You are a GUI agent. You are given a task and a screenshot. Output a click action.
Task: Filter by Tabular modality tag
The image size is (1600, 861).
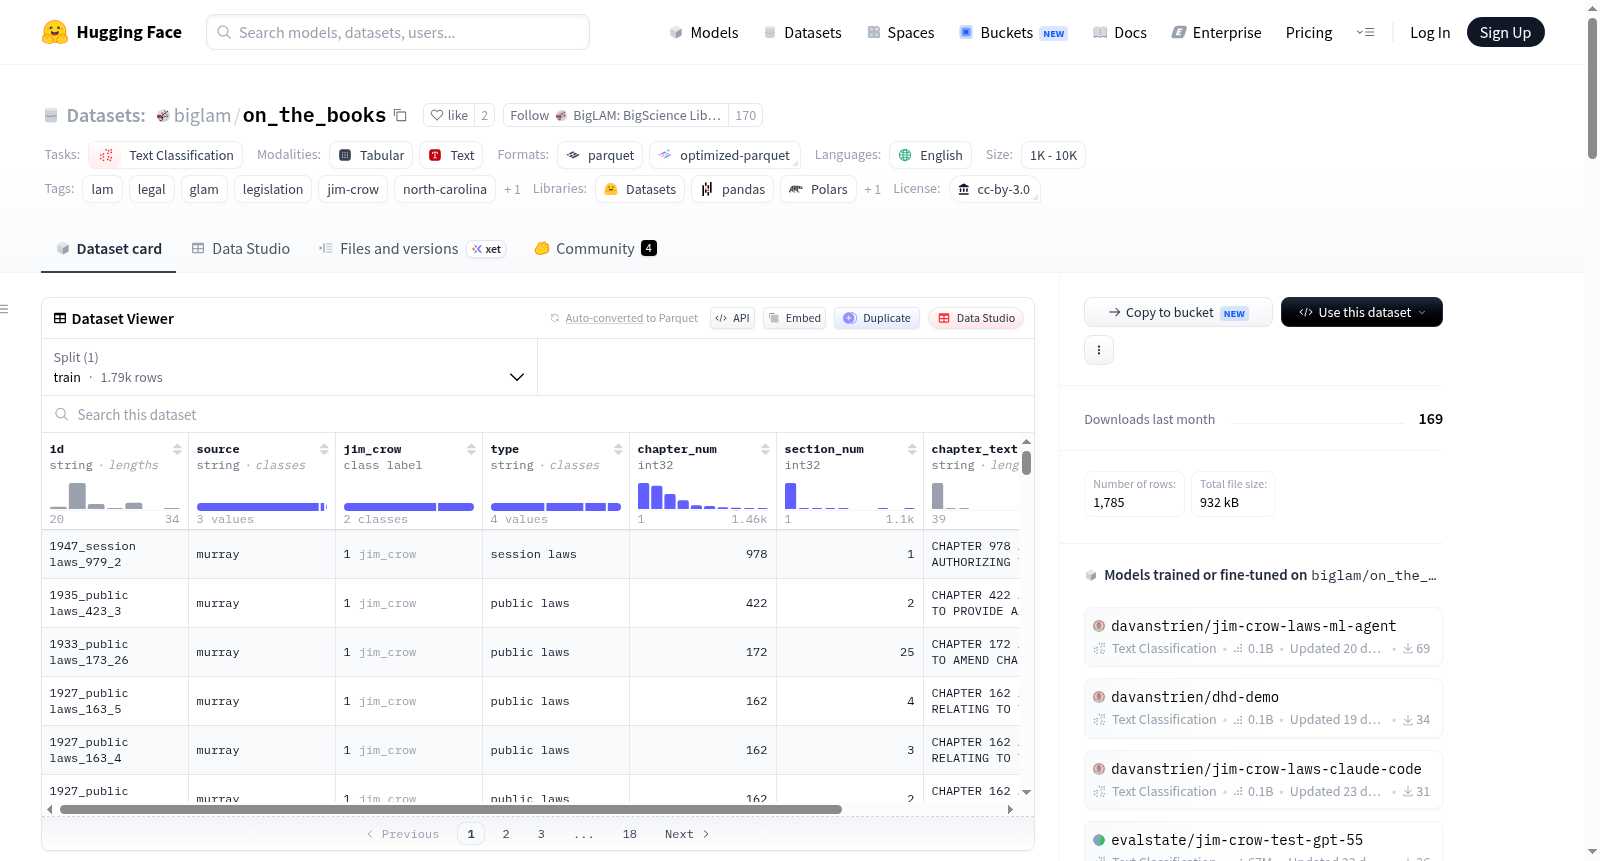point(372,155)
